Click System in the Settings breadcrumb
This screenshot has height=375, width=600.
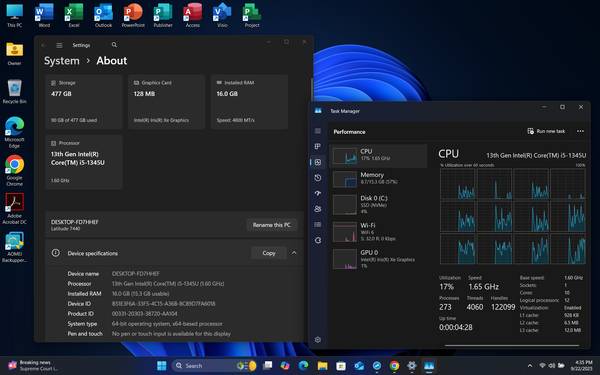(62, 61)
